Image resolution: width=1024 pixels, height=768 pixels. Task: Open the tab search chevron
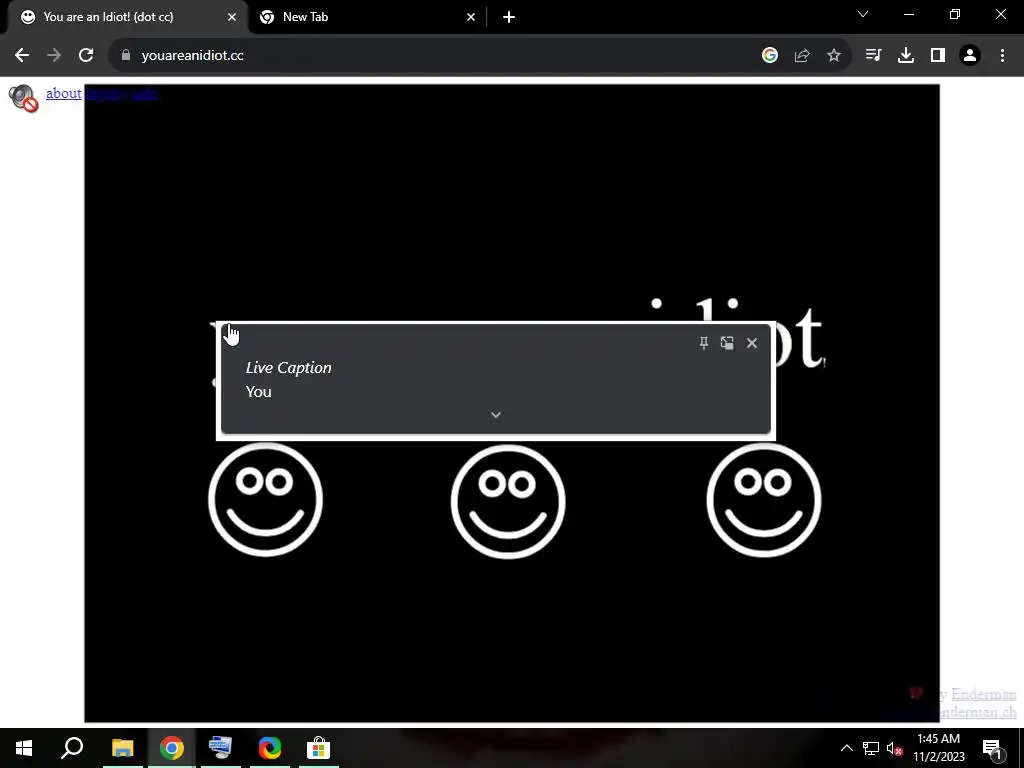pos(863,14)
